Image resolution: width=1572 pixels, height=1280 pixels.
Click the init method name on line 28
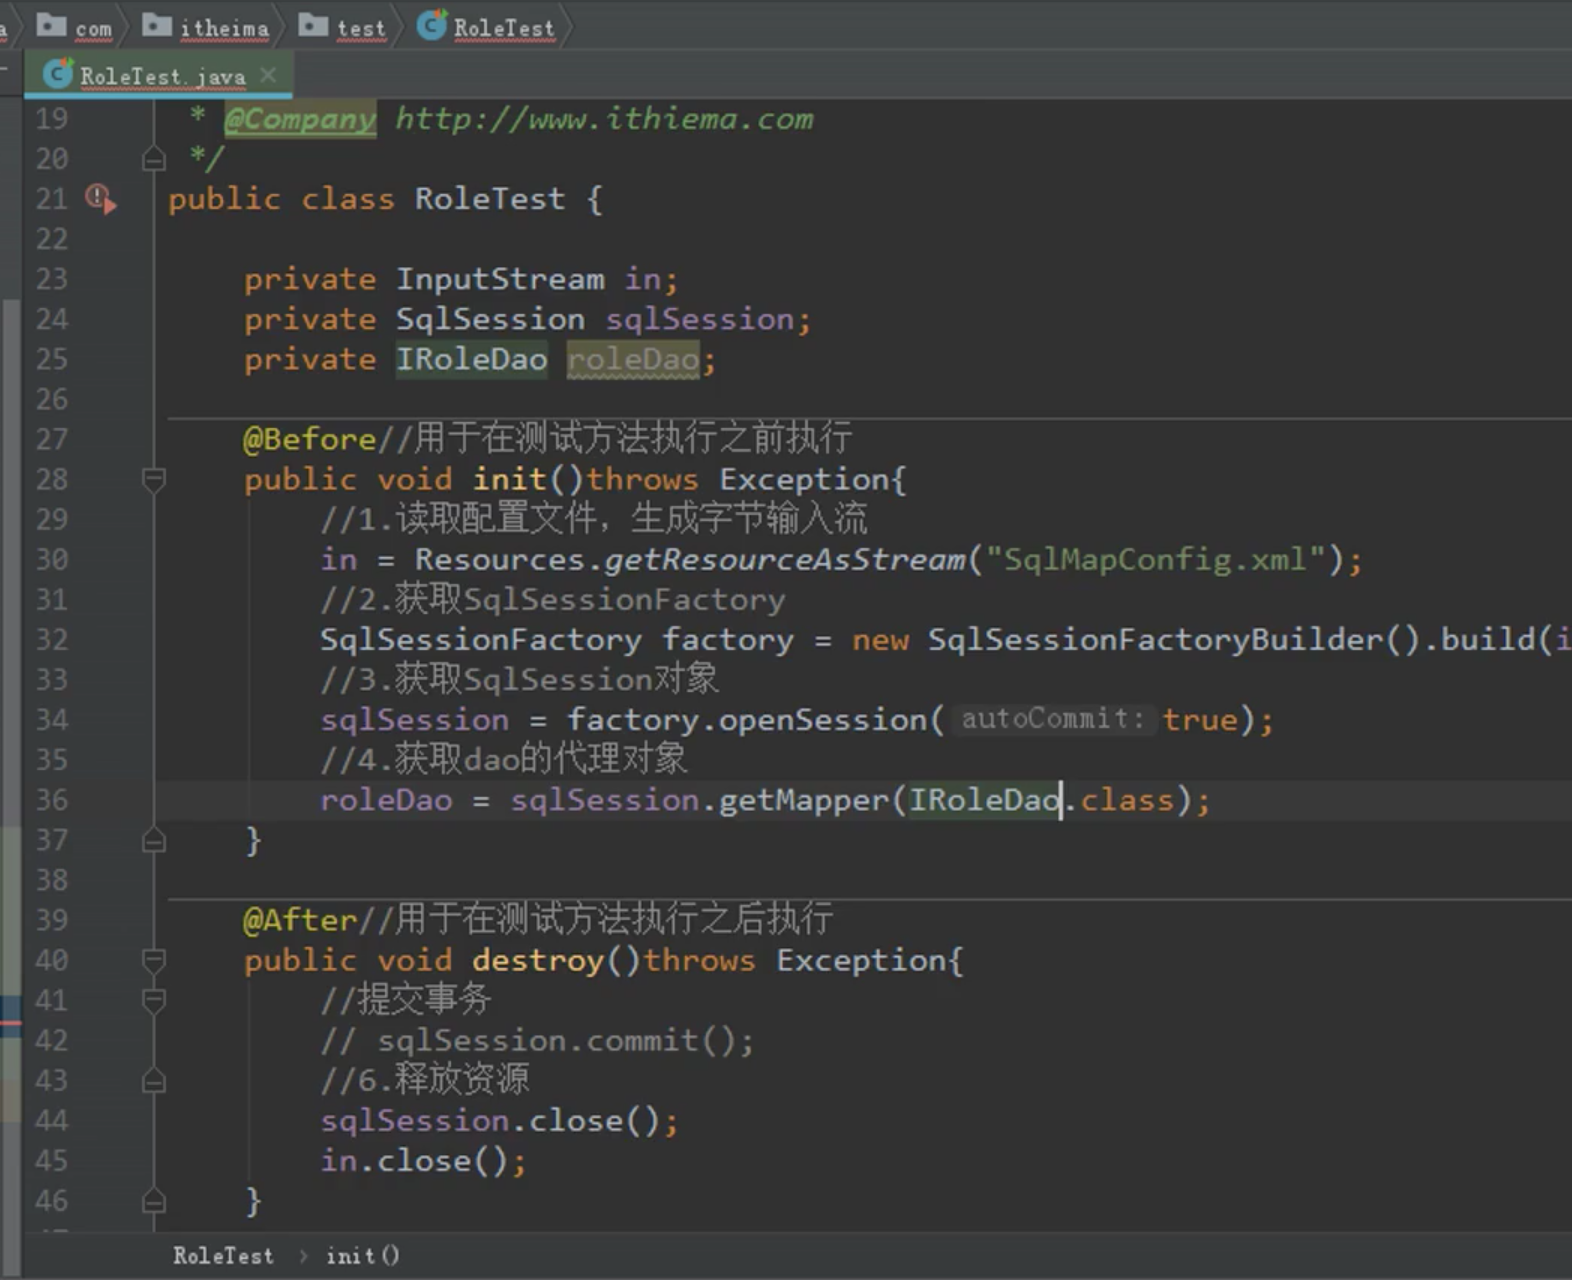coord(509,479)
